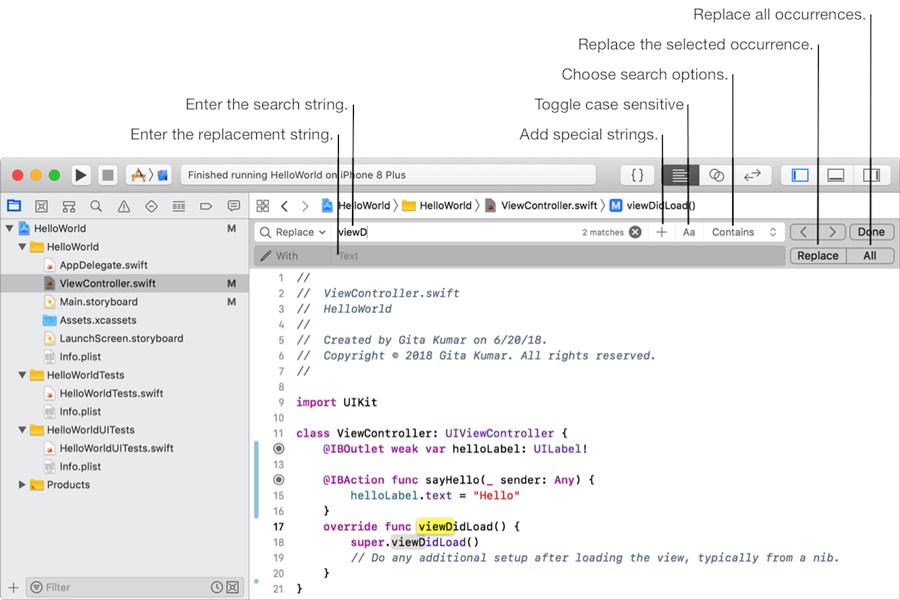Toggle the Debug area visibility
900x600 pixels.
pyautogui.click(x=835, y=175)
